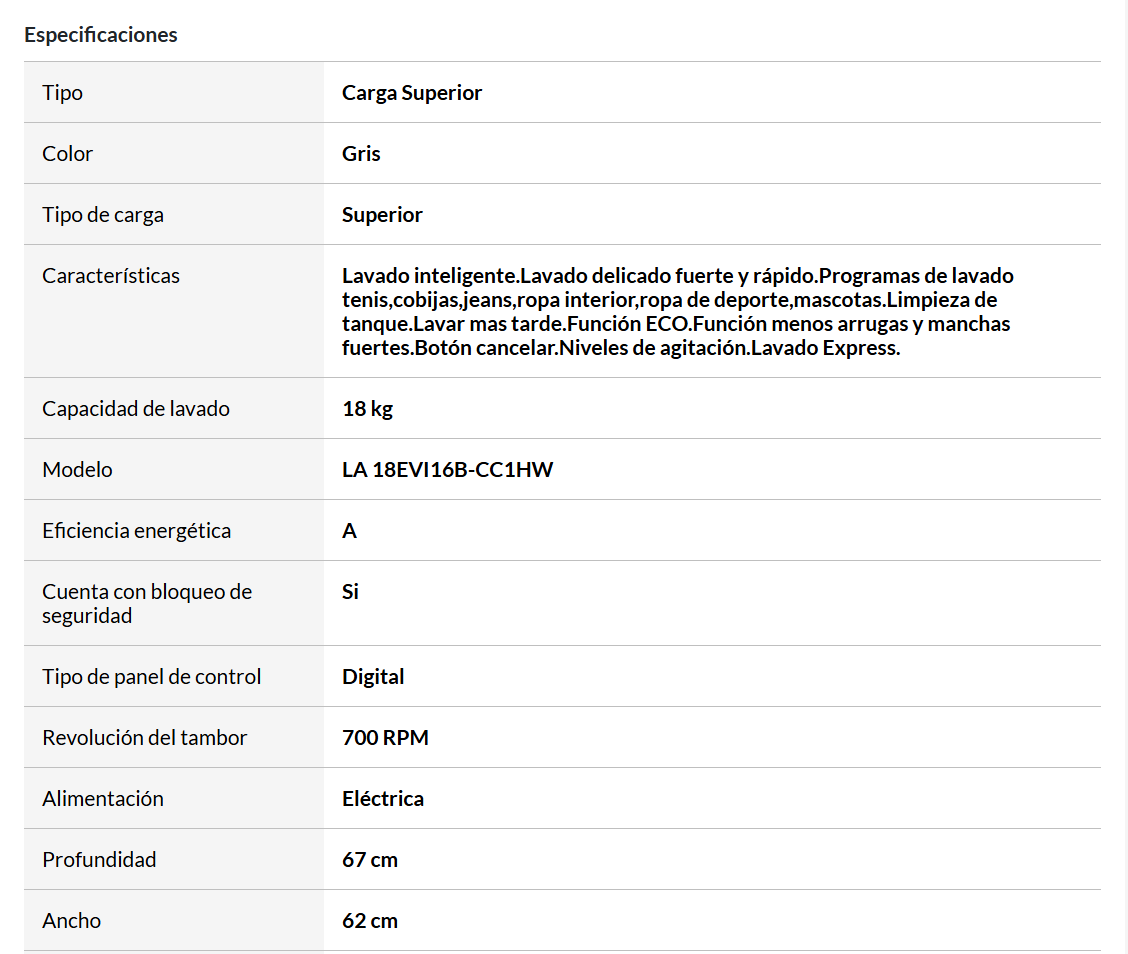Click the Carga Superior value
Screen dimensions: 1128x954
click(412, 93)
